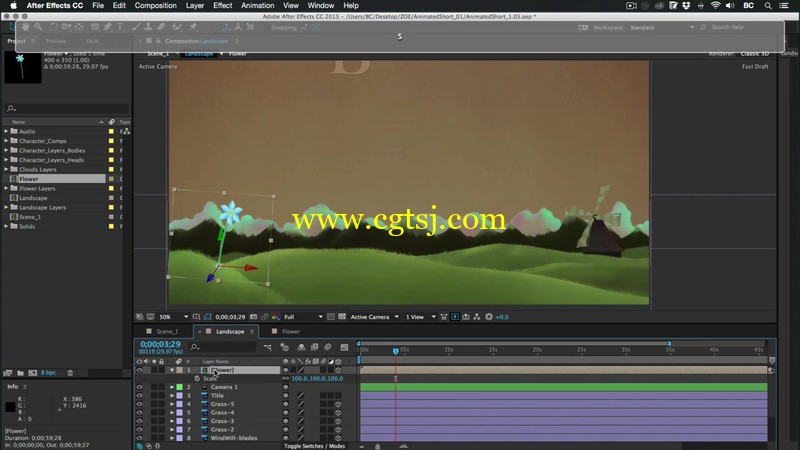Screen dimensions: 800x450
Task: Select the Zoom magnifier tool
Action: point(38,27)
